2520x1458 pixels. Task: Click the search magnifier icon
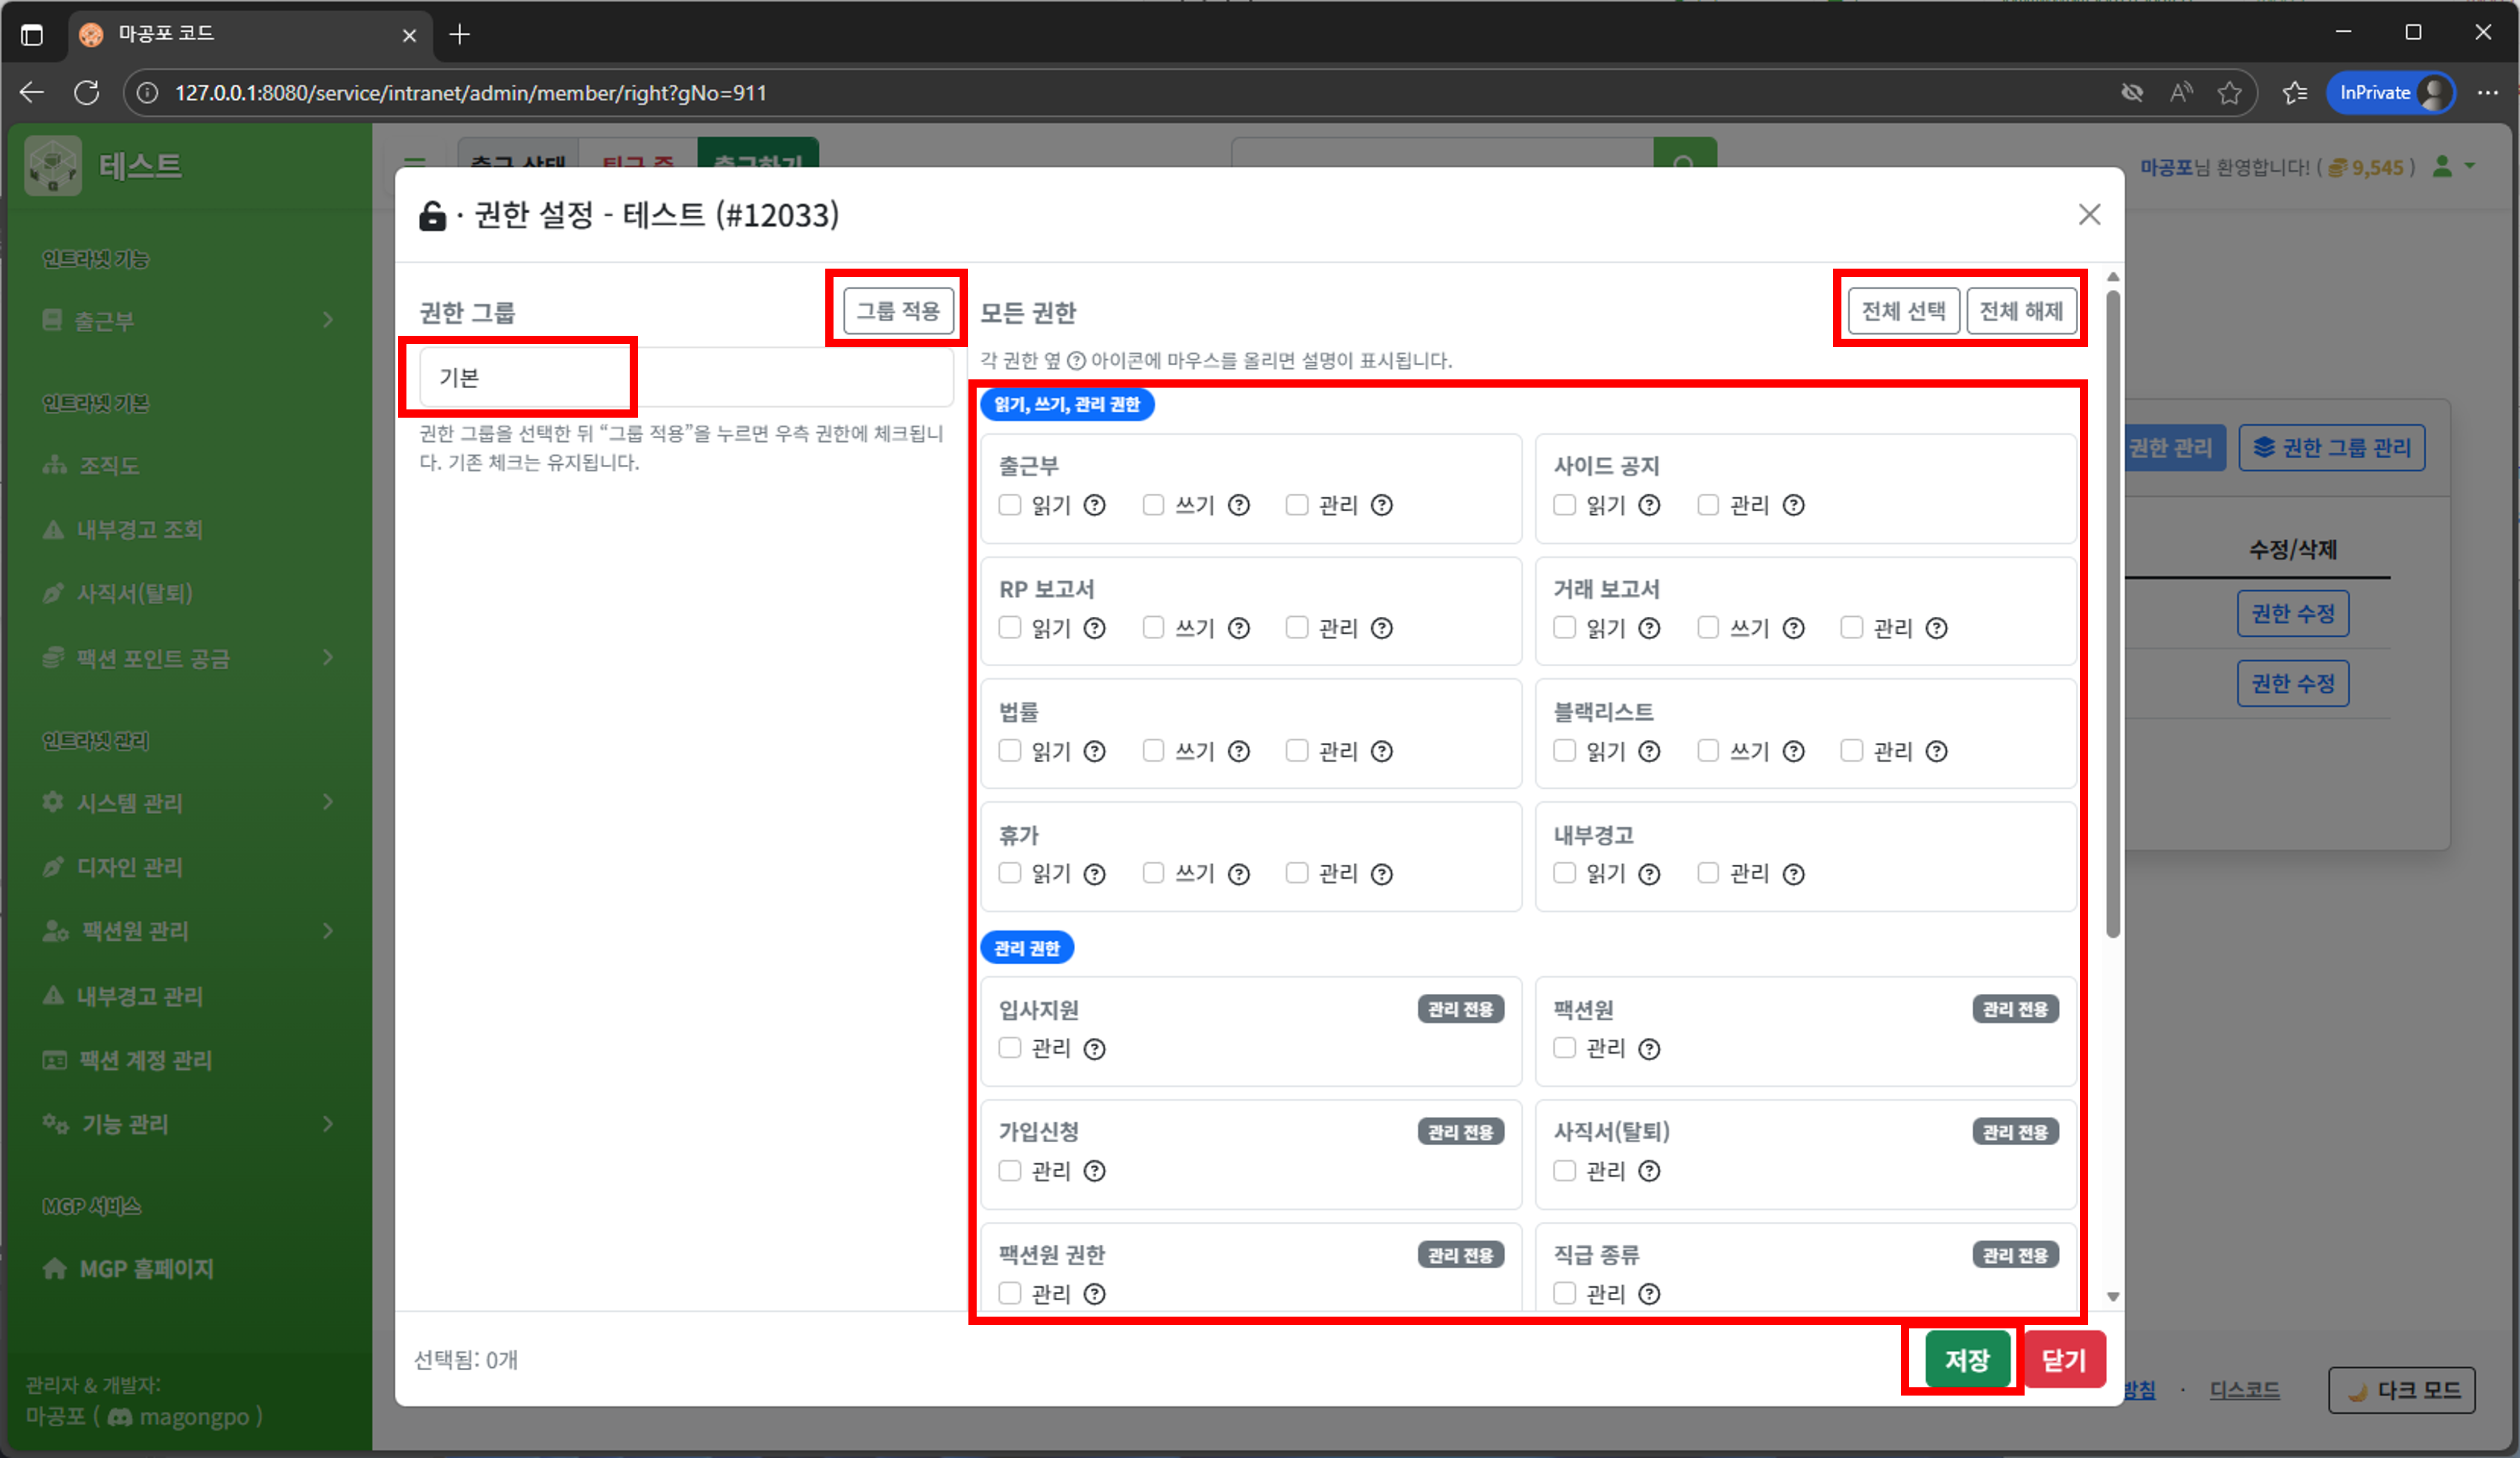click(x=1685, y=160)
